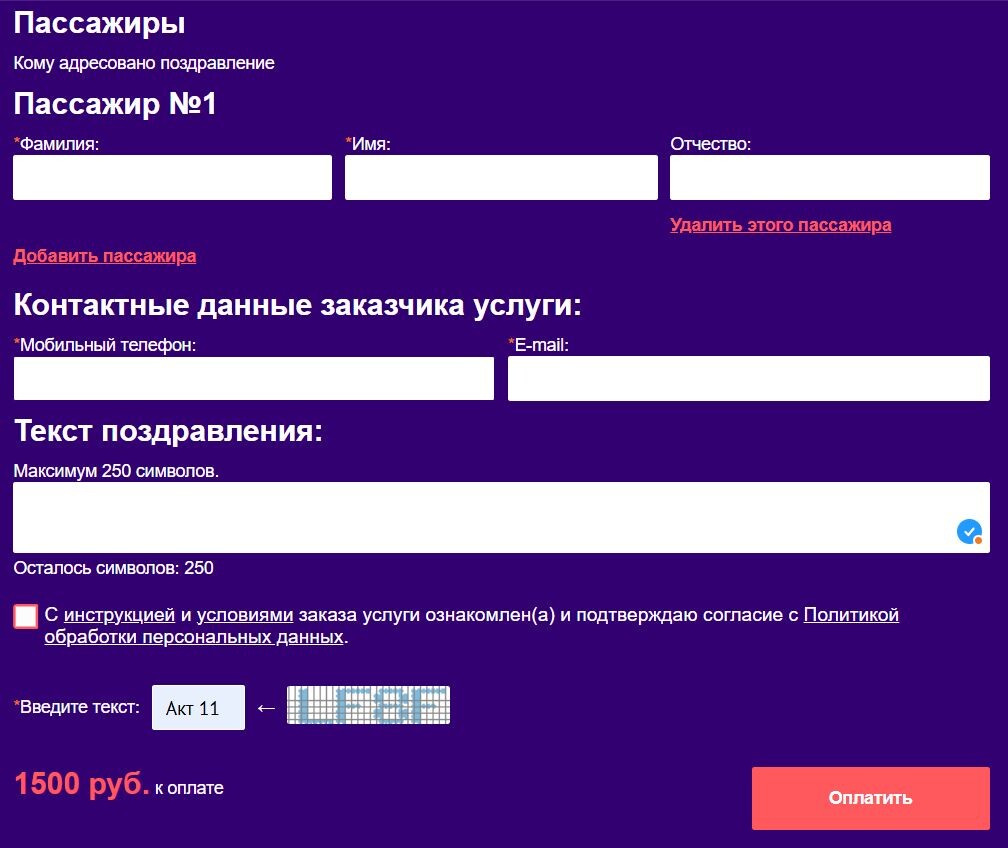1008x848 pixels.
Task: Click the Пассажиры page heading
Action: pyautogui.click(x=99, y=23)
